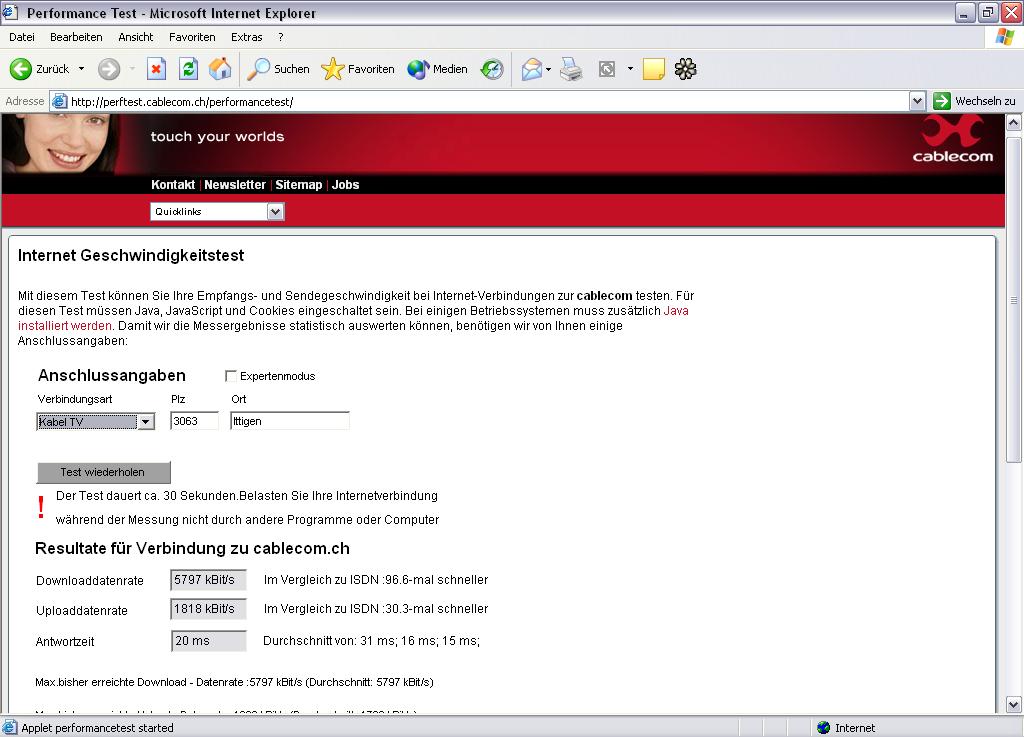Viewport: 1024px width, 737px height.
Task: Open the Favoriten star panel
Action: tap(358, 69)
